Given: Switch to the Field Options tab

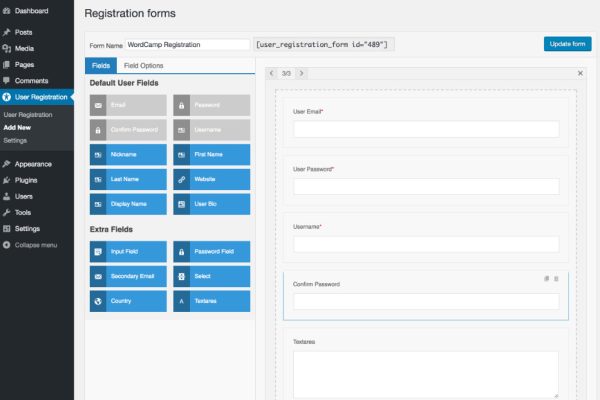Looking at the screenshot, I should pyautogui.click(x=143, y=65).
